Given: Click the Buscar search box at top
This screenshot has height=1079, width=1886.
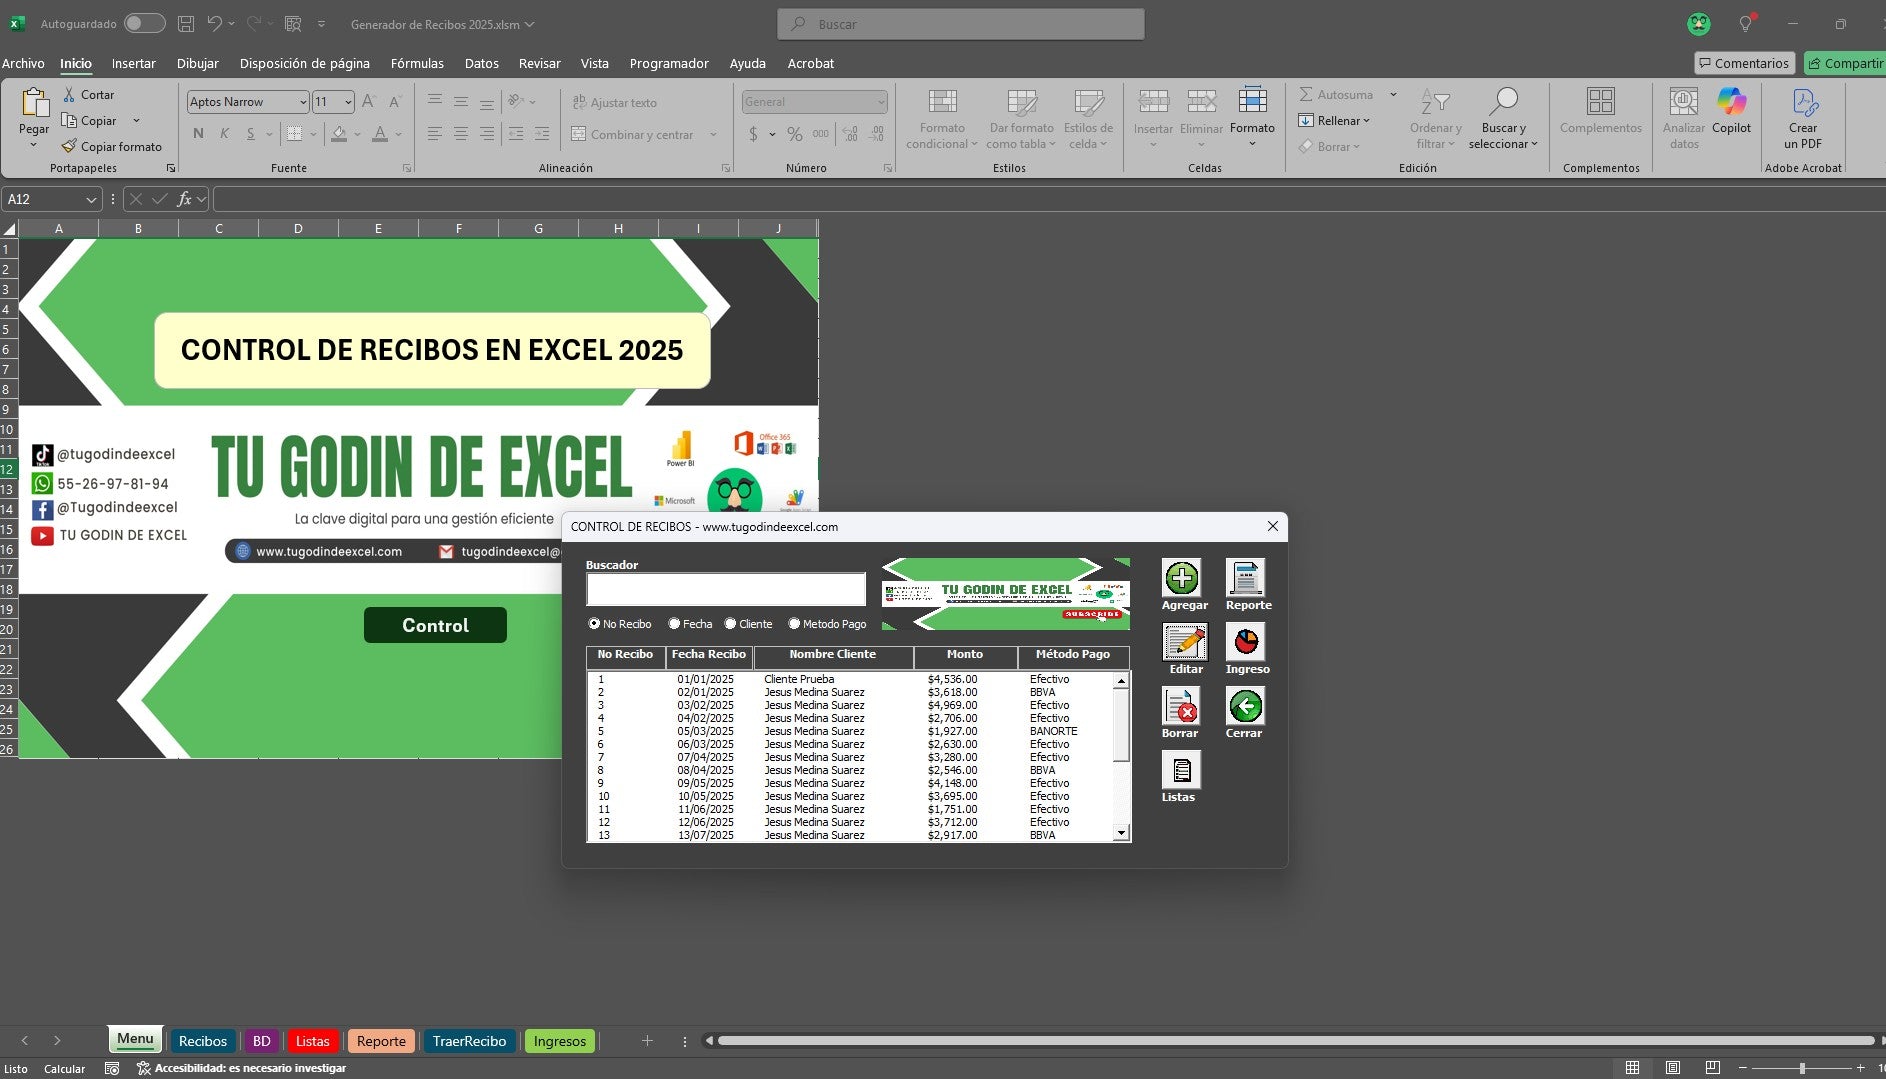Looking at the screenshot, I should [960, 24].
